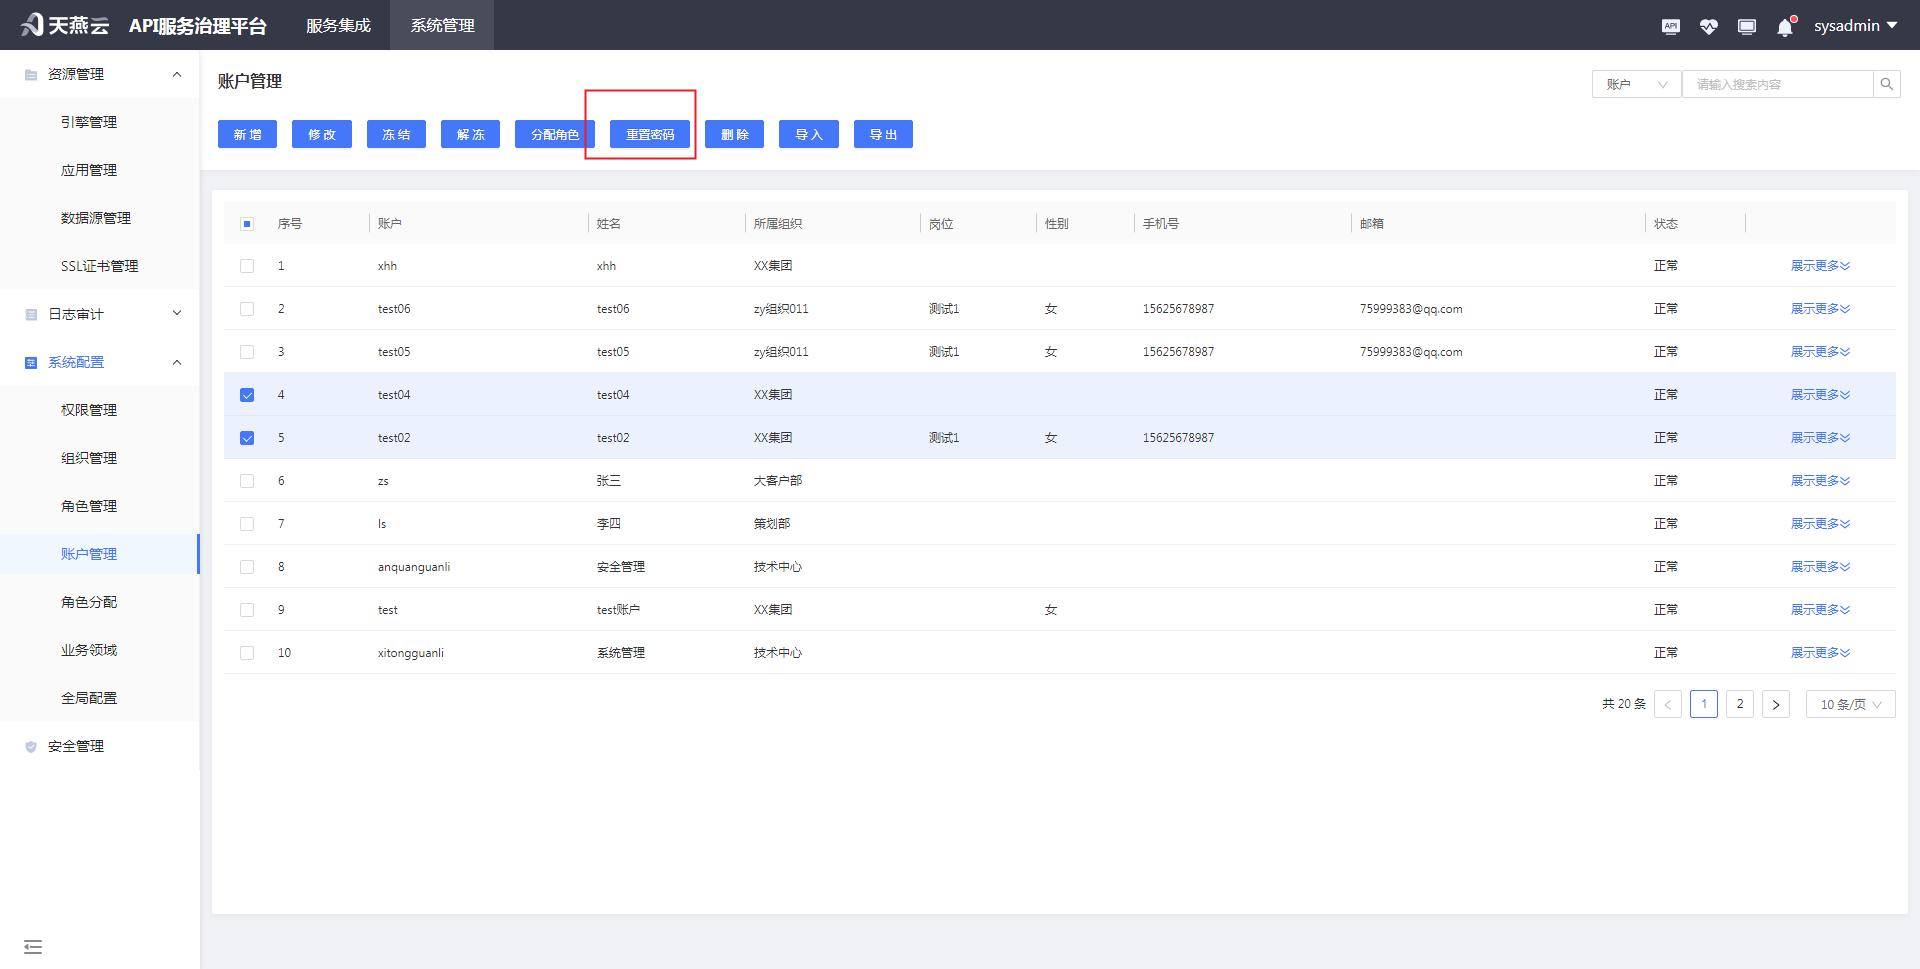Open the heartbeat health monitor icon

pos(1708,26)
